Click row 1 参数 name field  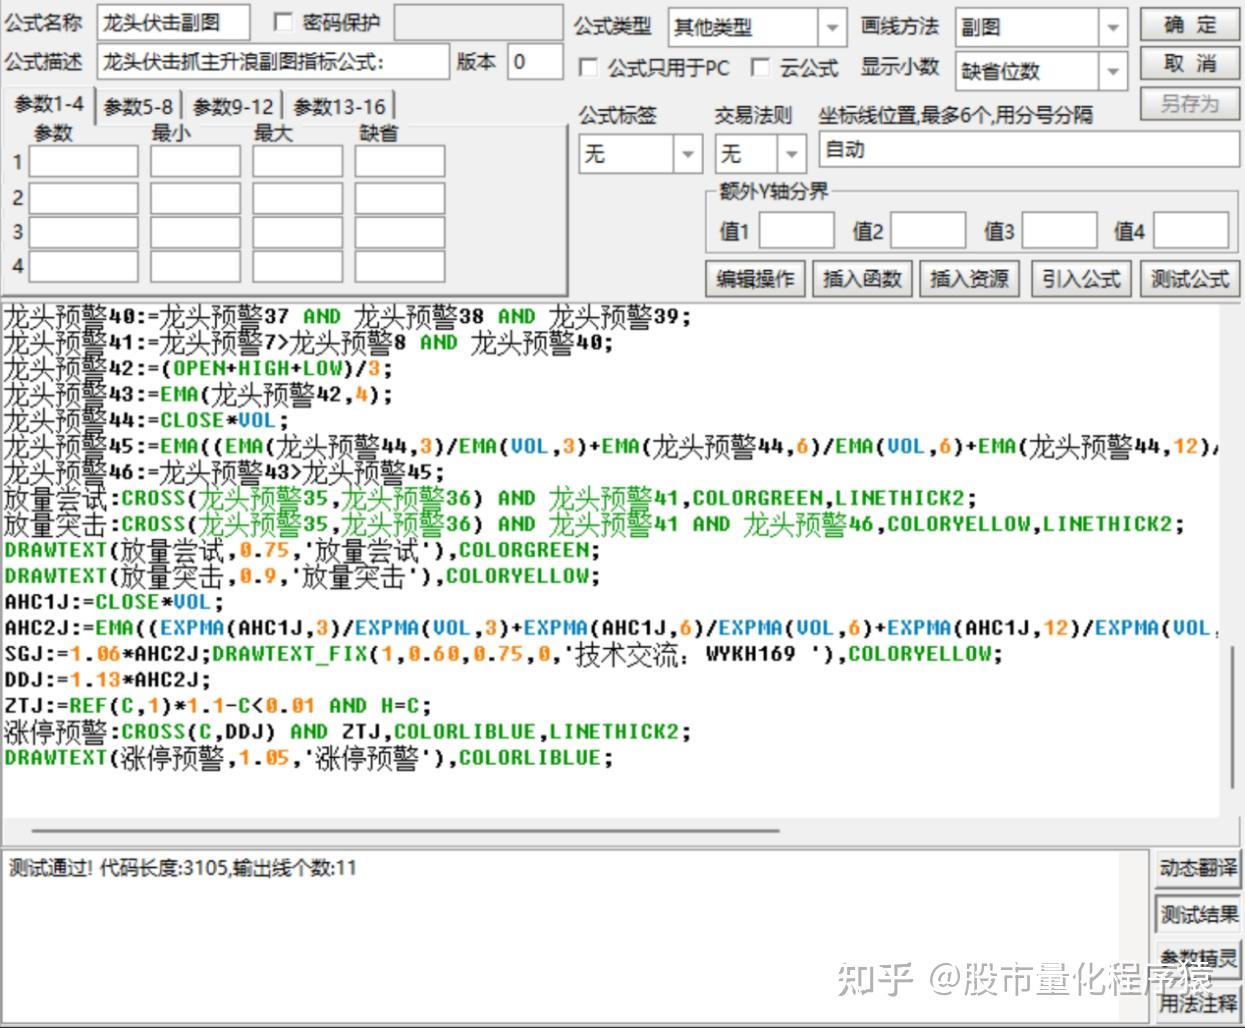pos(83,161)
